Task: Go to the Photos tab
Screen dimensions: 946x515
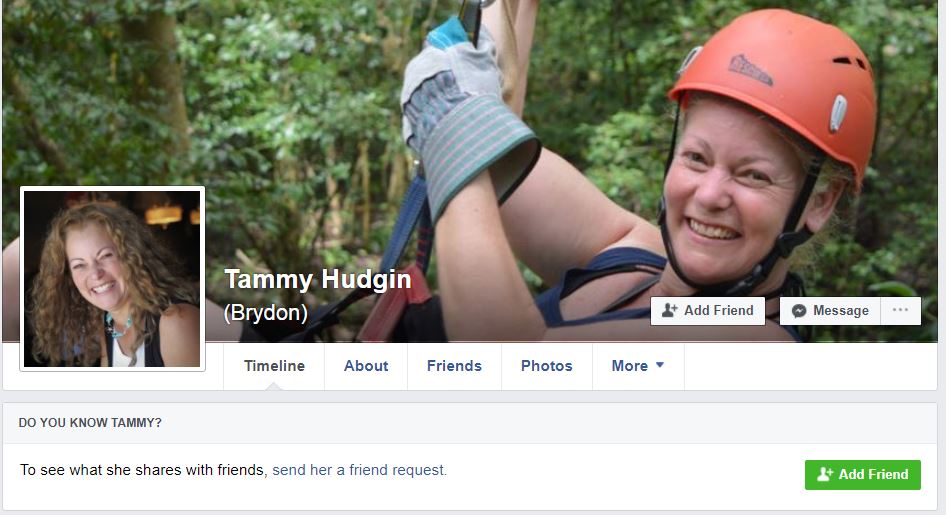Action: [547, 366]
